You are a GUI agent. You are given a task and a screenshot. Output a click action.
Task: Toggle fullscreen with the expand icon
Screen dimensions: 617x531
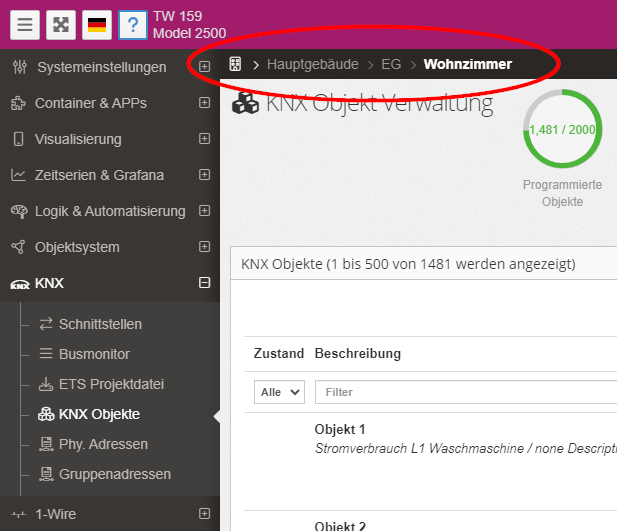coord(61,25)
